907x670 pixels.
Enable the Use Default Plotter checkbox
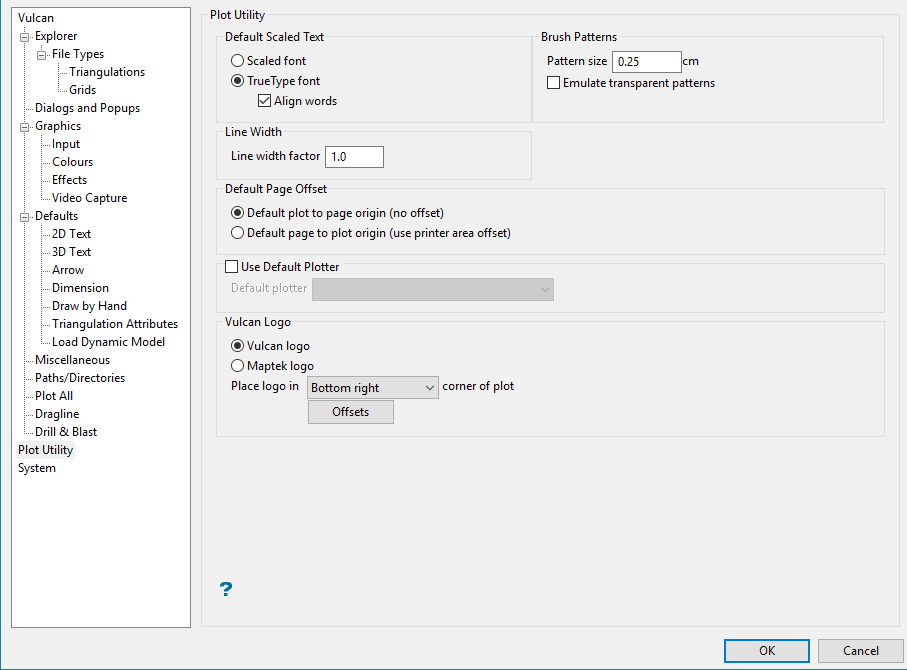[231, 267]
